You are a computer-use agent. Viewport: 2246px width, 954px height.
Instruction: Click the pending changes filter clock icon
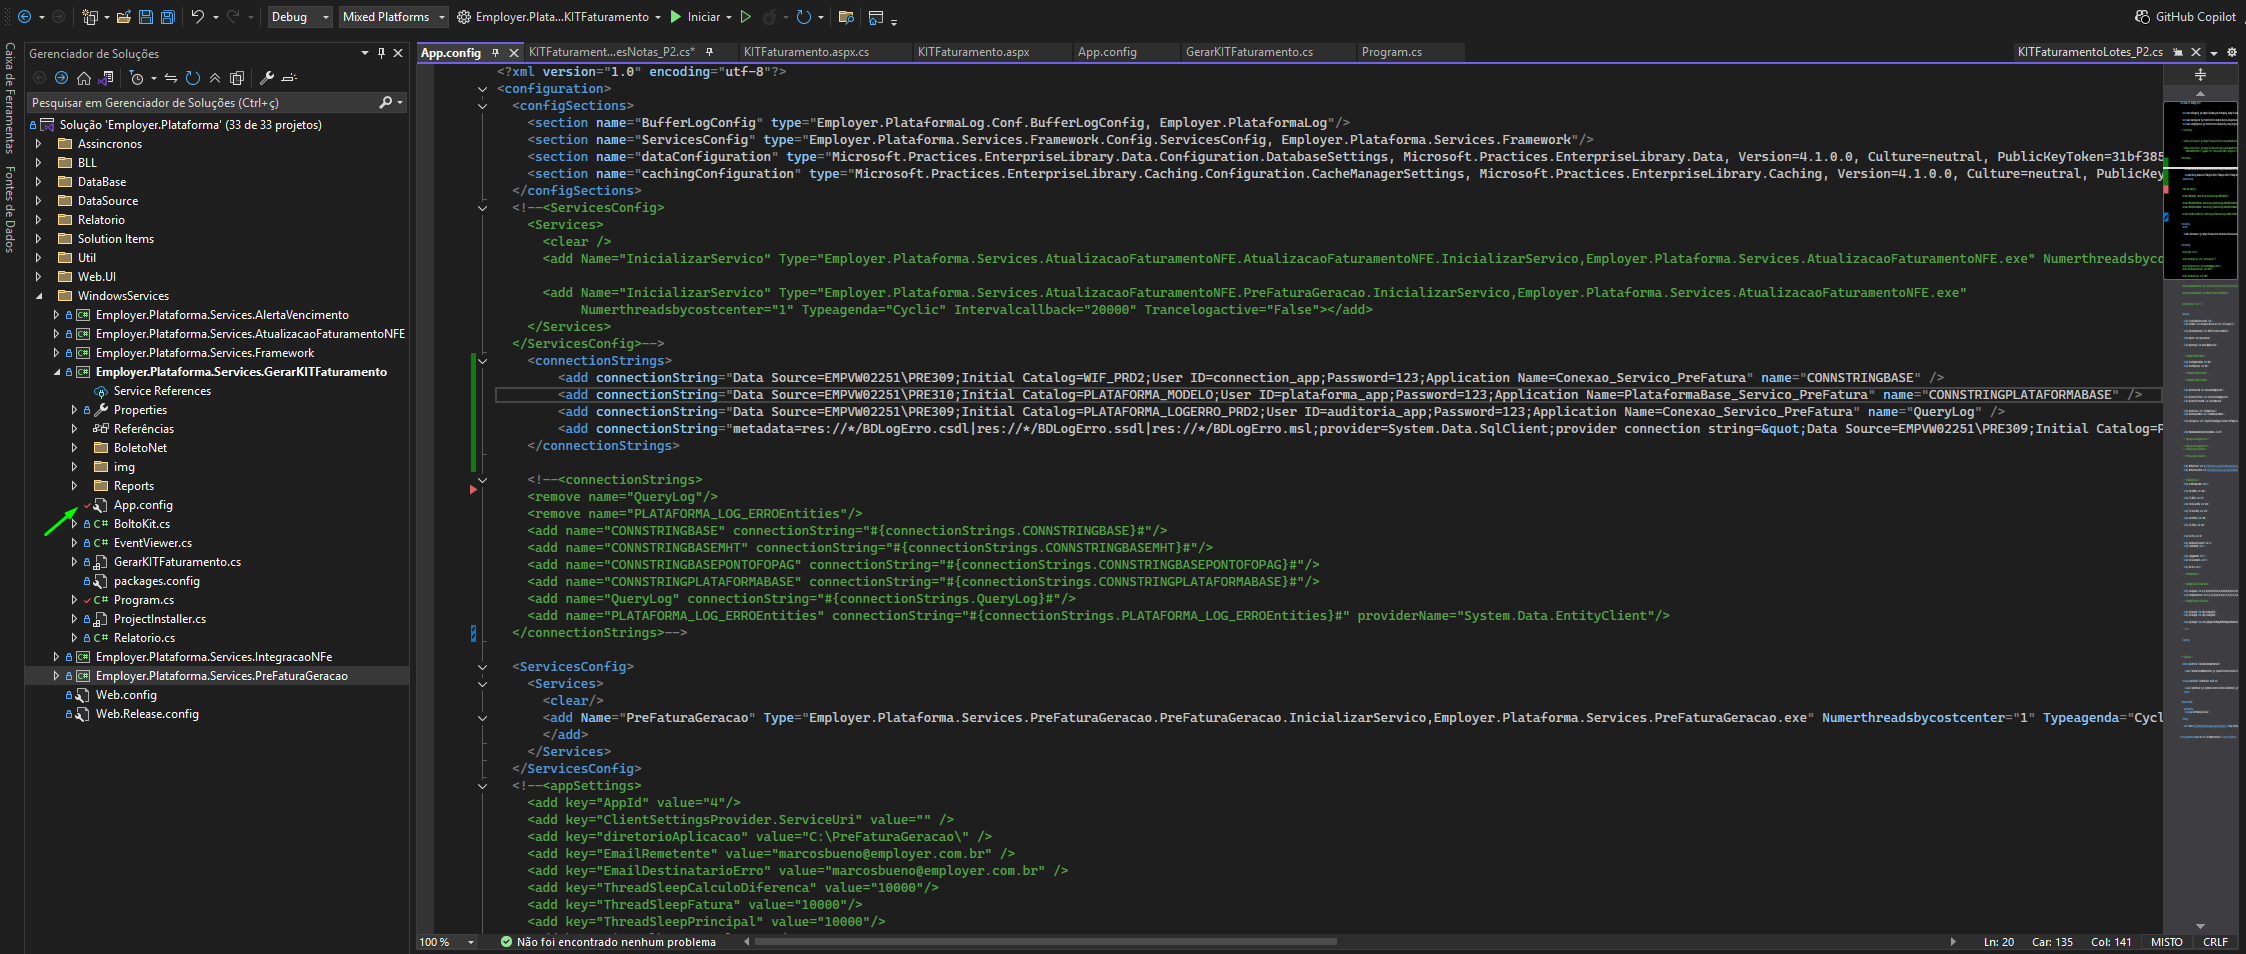(x=136, y=78)
